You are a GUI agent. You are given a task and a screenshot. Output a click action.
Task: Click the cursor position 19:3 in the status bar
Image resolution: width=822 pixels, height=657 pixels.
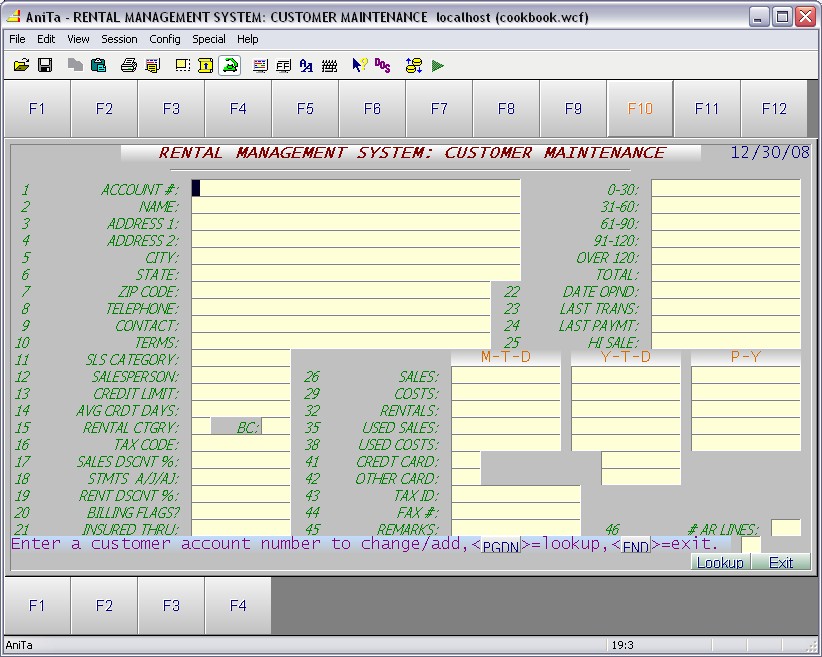click(623, 645)
